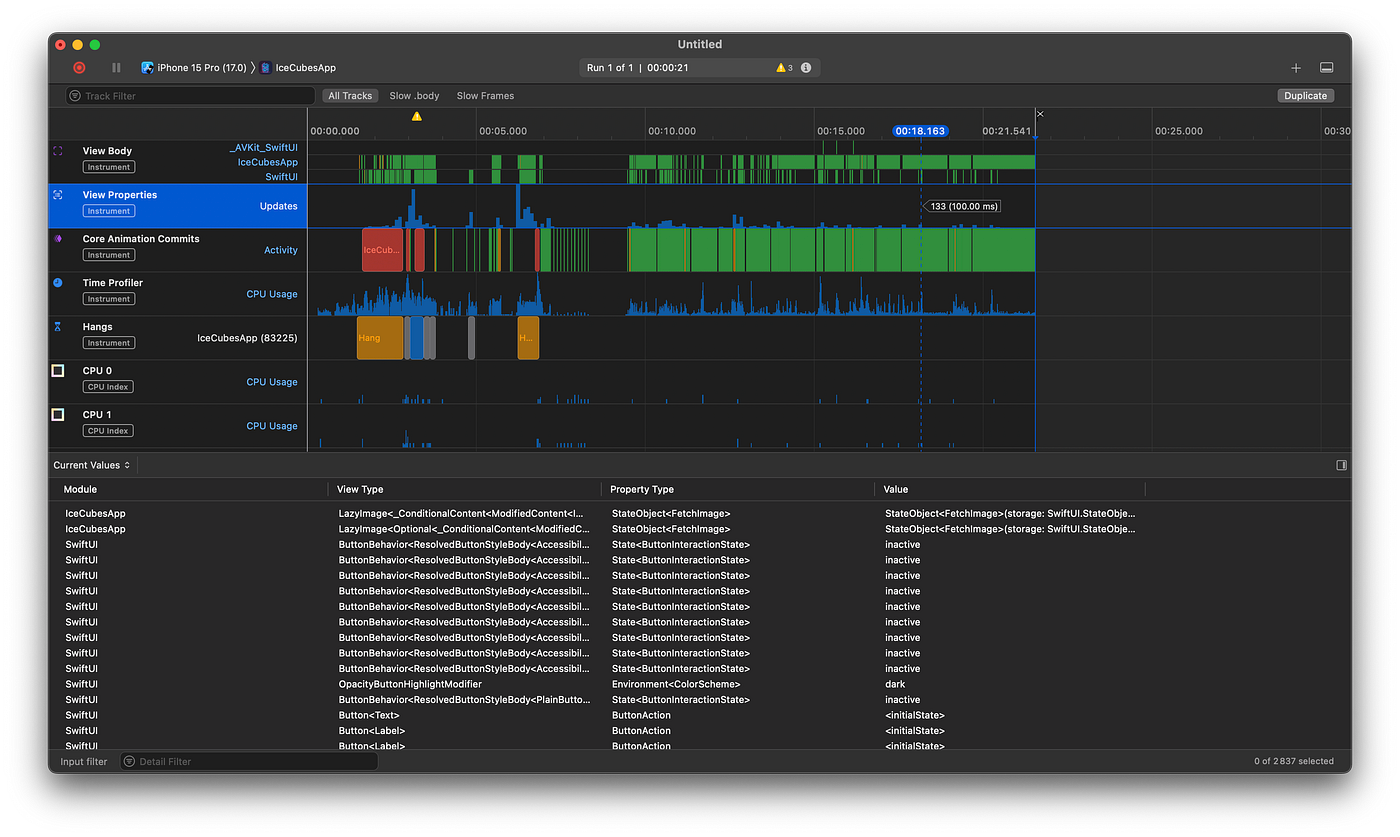This screenshot has width=1400, height=837.
Task: Toggle the inspector pane icon beside Current Values
Action: click(1341, 464)
